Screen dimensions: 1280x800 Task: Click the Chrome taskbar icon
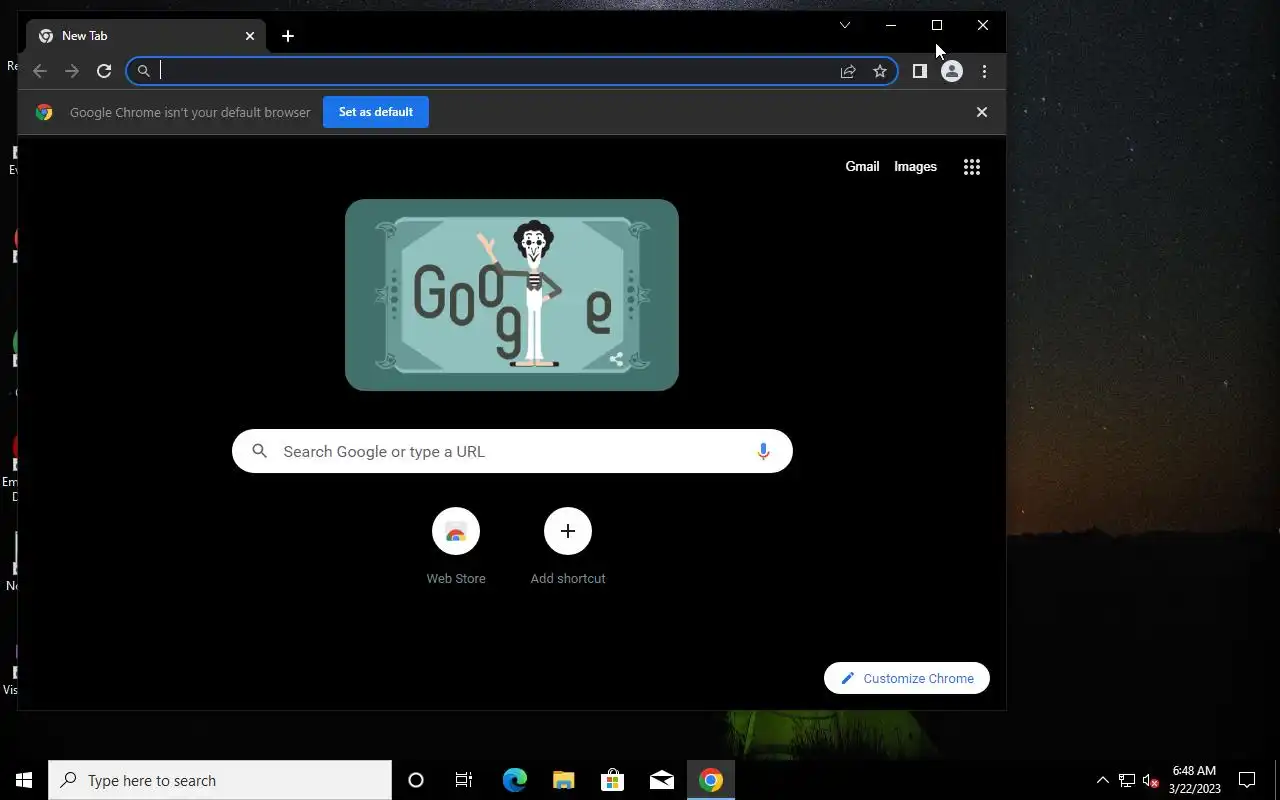tap(711, 780)
